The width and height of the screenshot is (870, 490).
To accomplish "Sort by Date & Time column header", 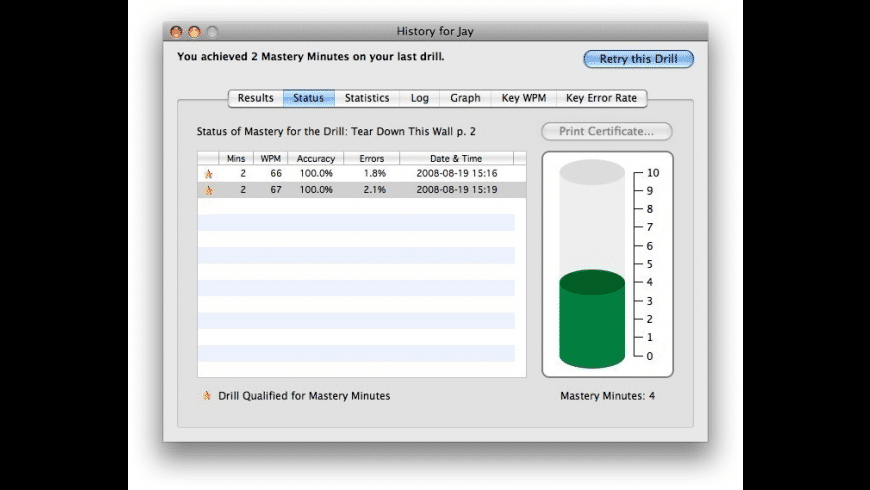I will [456, 158].
